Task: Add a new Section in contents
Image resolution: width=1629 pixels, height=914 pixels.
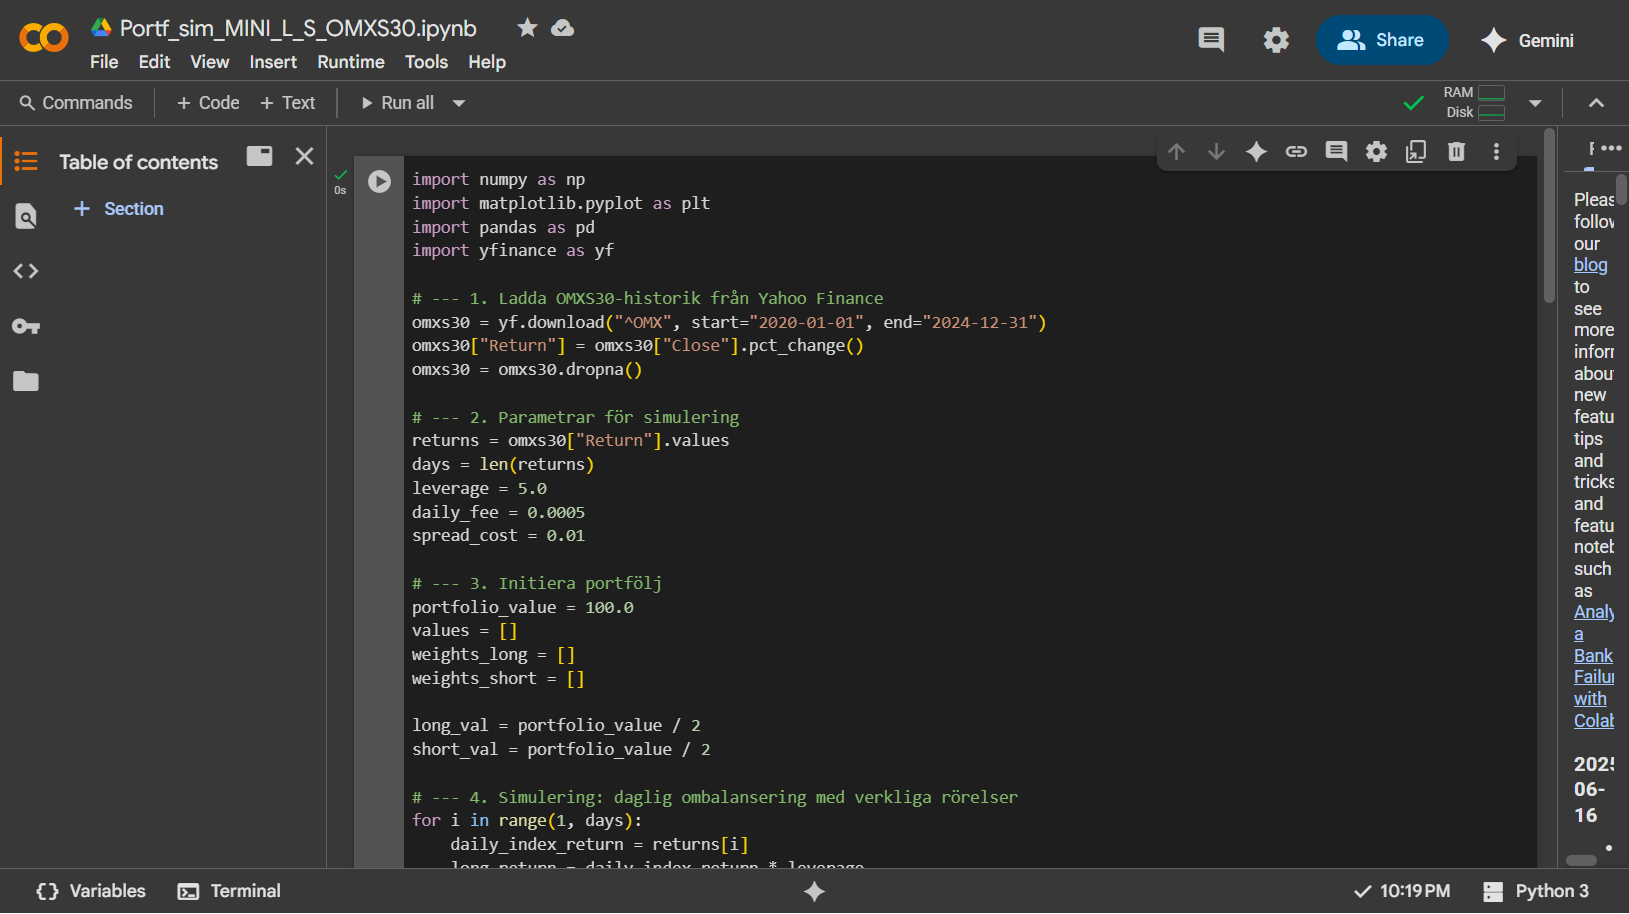Action: coord(119,208)
